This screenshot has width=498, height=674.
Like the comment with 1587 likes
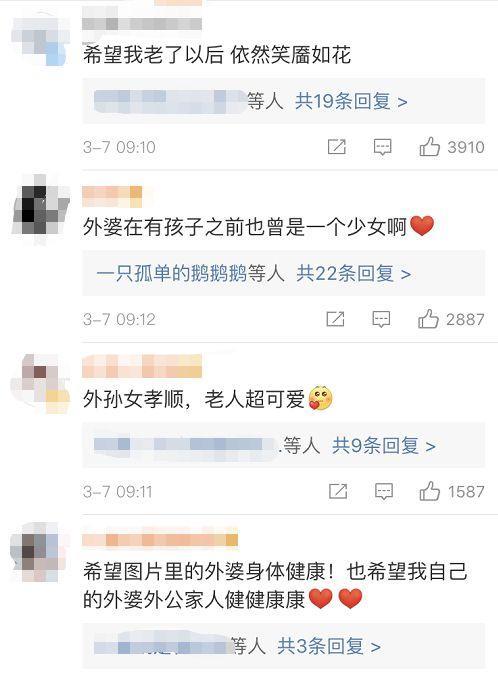pos(430,491)
